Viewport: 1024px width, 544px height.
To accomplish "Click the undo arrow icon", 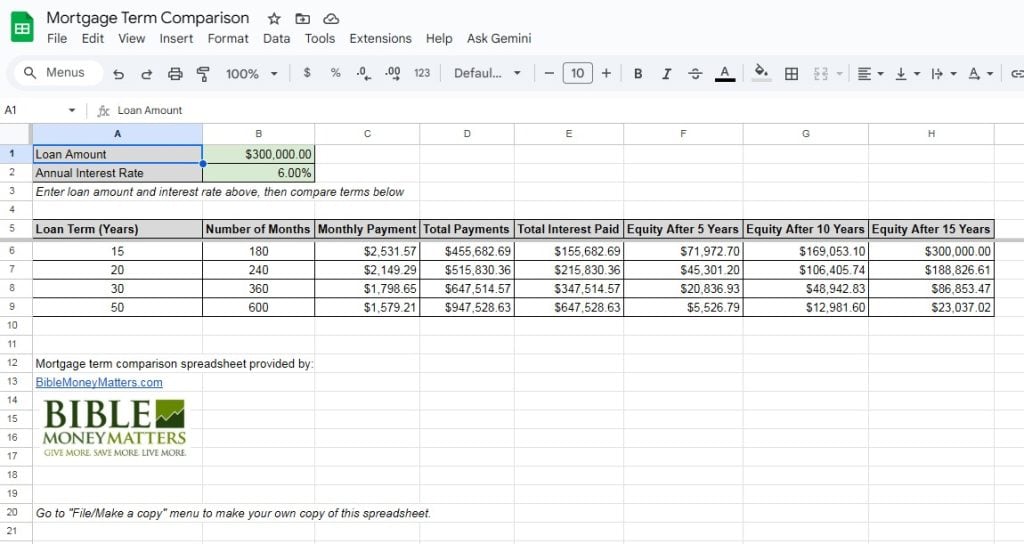I will (119, 74).
